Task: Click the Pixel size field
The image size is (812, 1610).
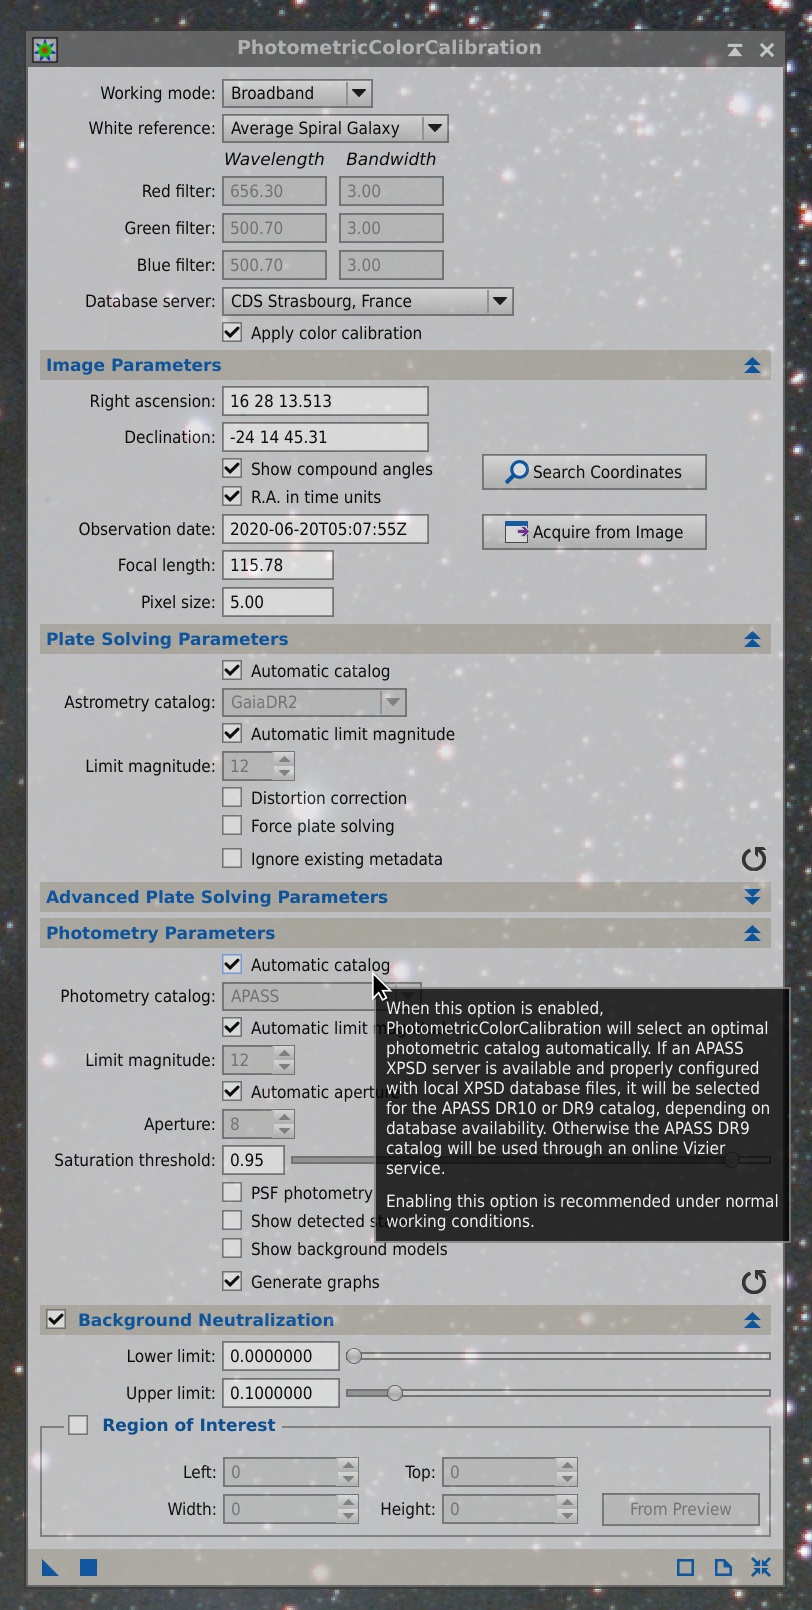Action: 278,602
